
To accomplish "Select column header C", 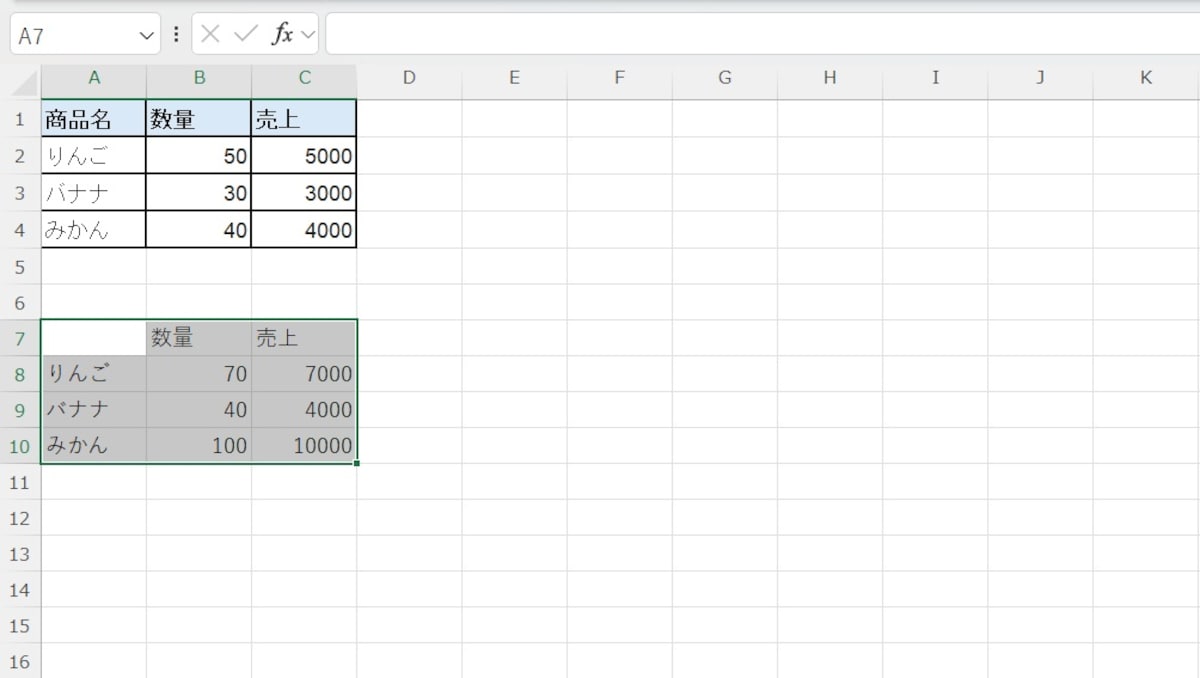I will pos(303,78).
